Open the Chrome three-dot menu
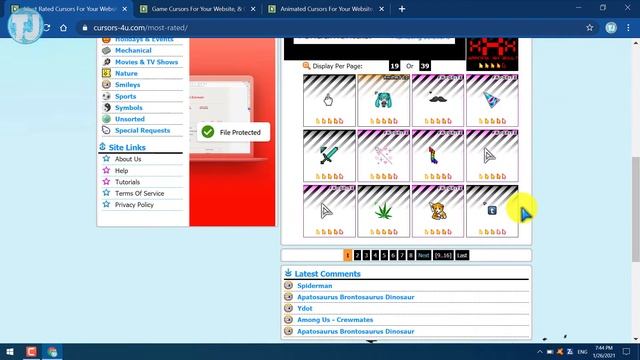The width and height of the screenshot is (640, 360). pyautogui.click(x=628, y=28)
